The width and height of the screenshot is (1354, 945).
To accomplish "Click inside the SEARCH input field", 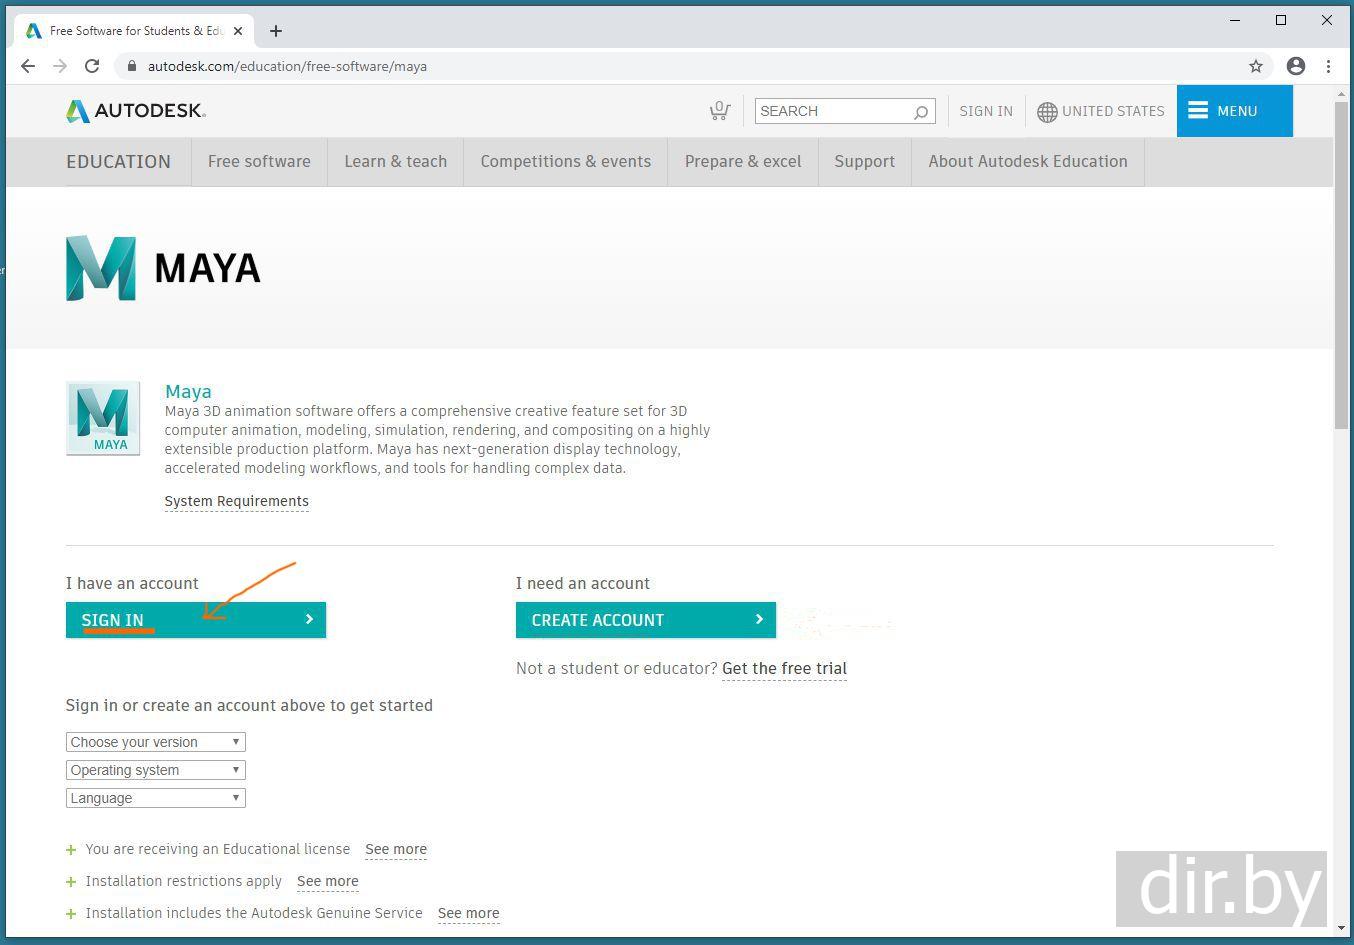I will (832, 112).
